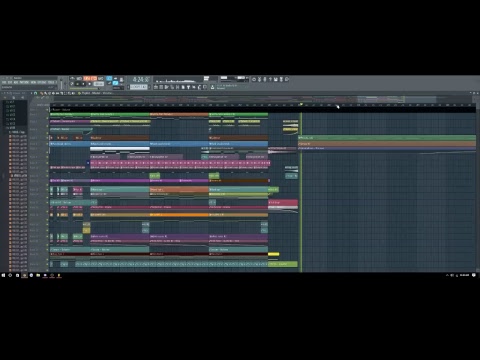Image resolution: width=480 pixels, height=360 pixels.
Task: Expand the first folder in browser
Action: pyautogui.click(x=11, y=102)
